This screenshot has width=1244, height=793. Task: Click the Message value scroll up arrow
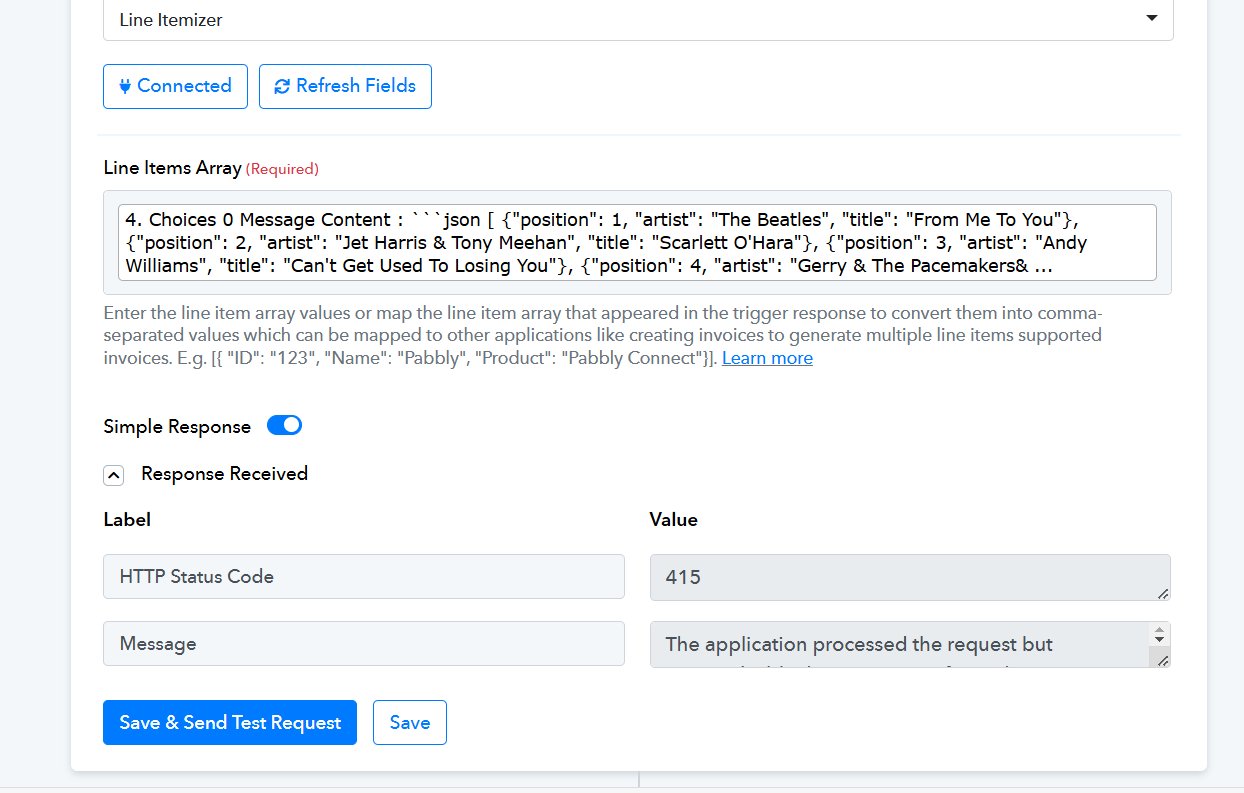[1160, 632]
